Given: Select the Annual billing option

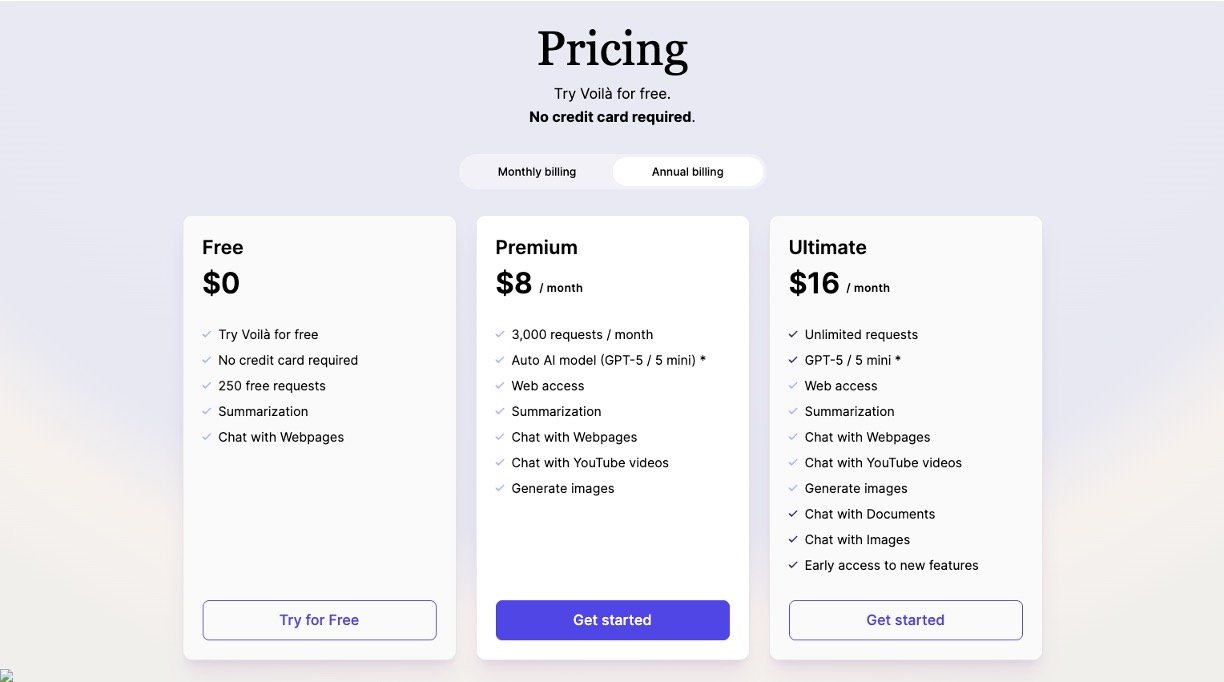Looking at the screenshot, I should tap(687, 172).
